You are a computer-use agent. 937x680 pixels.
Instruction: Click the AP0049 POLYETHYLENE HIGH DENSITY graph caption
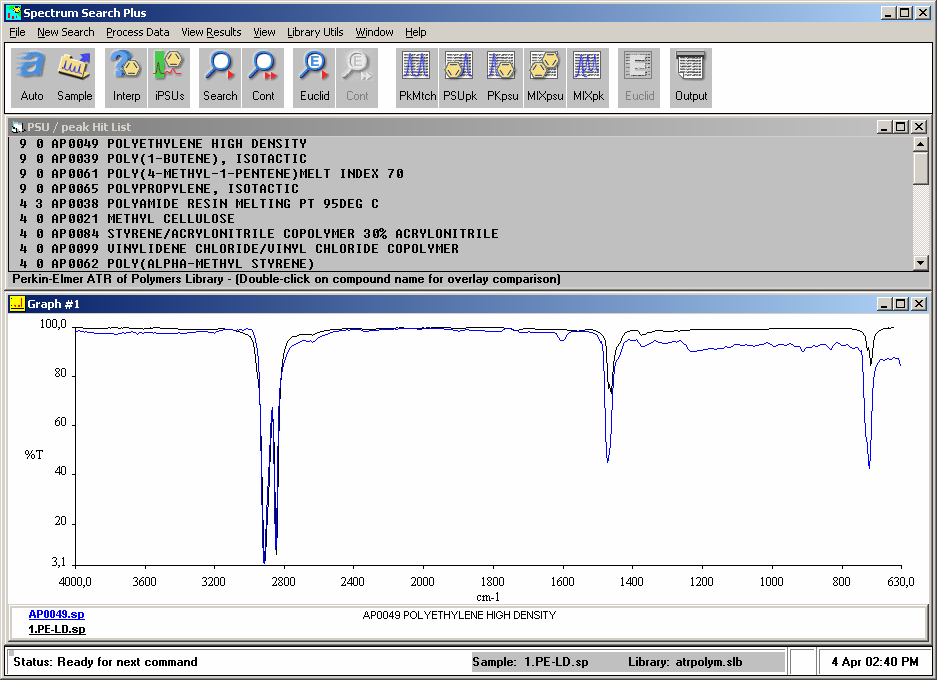(459, 615)
